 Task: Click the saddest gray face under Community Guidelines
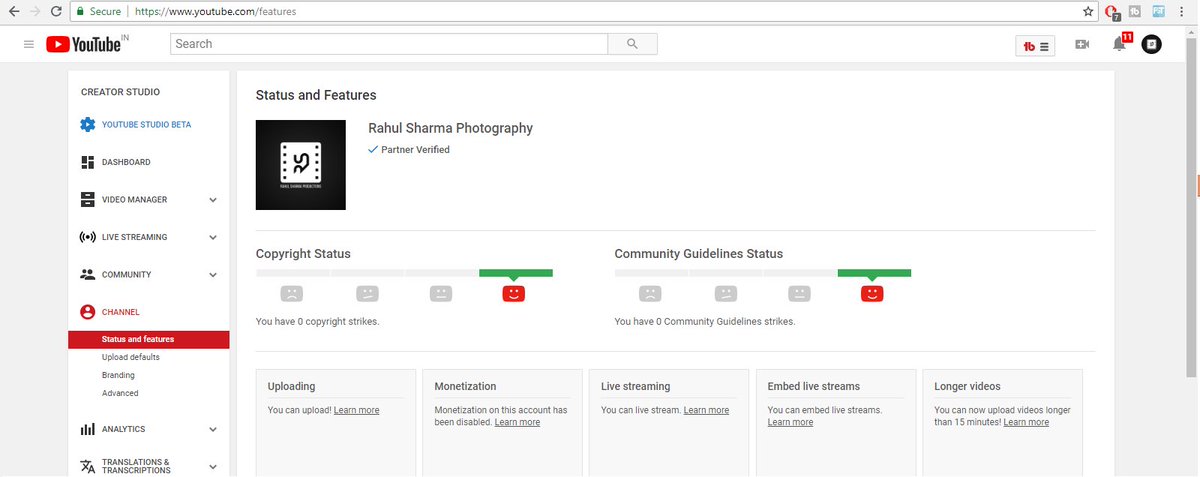[650, 294]
